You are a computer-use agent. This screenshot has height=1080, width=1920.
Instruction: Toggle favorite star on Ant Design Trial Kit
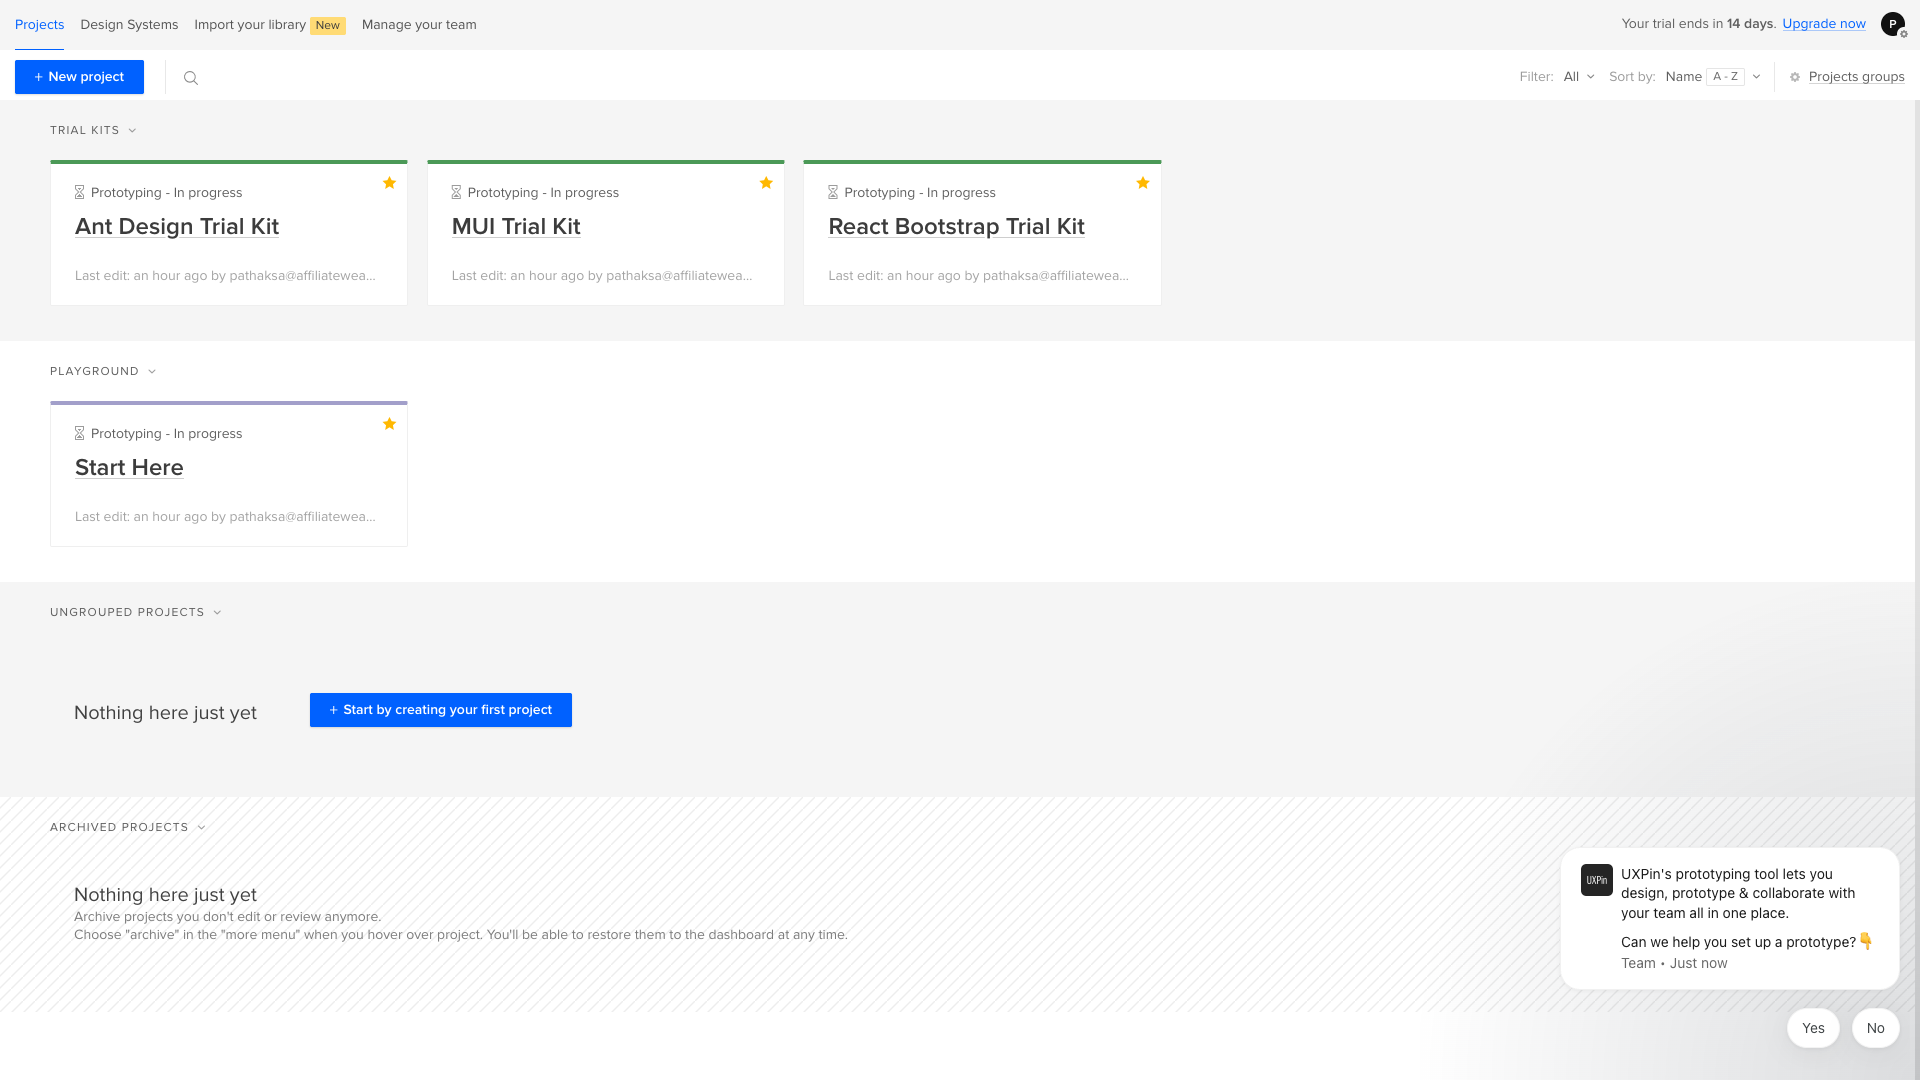click(x=389, y=183)
